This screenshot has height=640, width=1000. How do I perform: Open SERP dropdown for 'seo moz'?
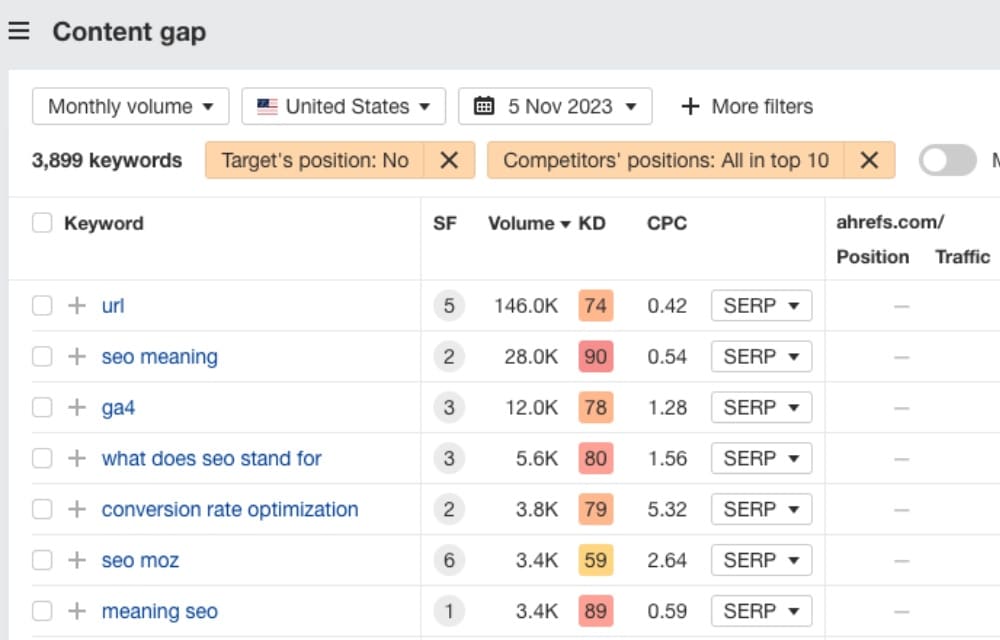(x=761, y=560)
